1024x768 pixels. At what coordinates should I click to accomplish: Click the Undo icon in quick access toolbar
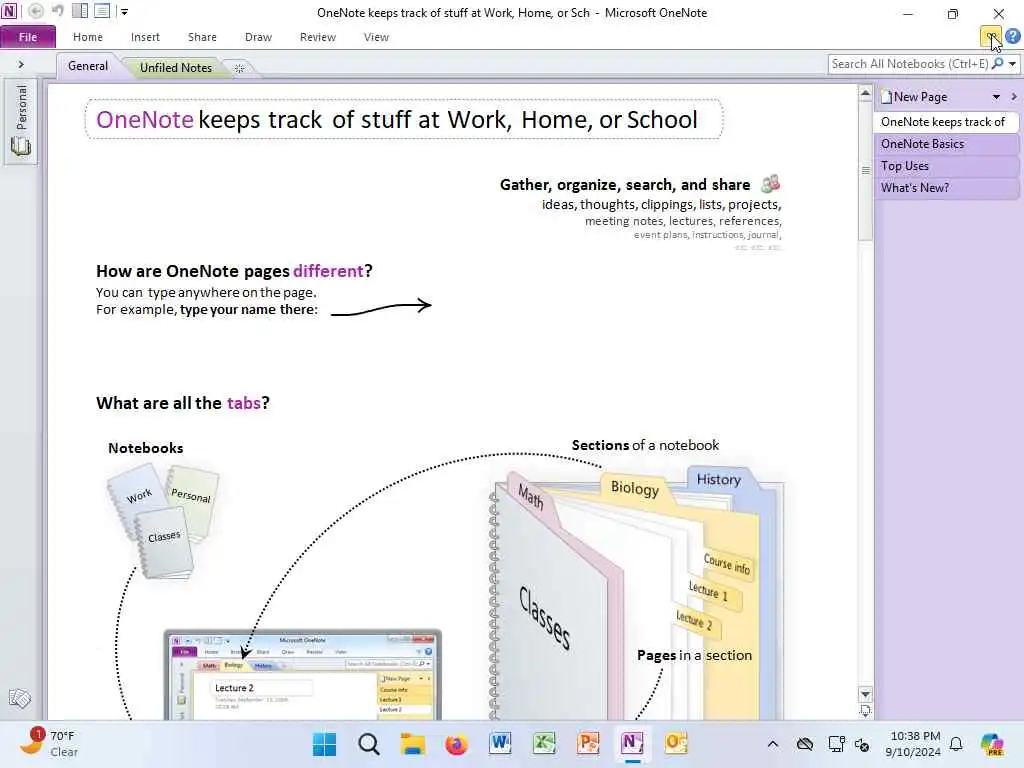(58, 11)
